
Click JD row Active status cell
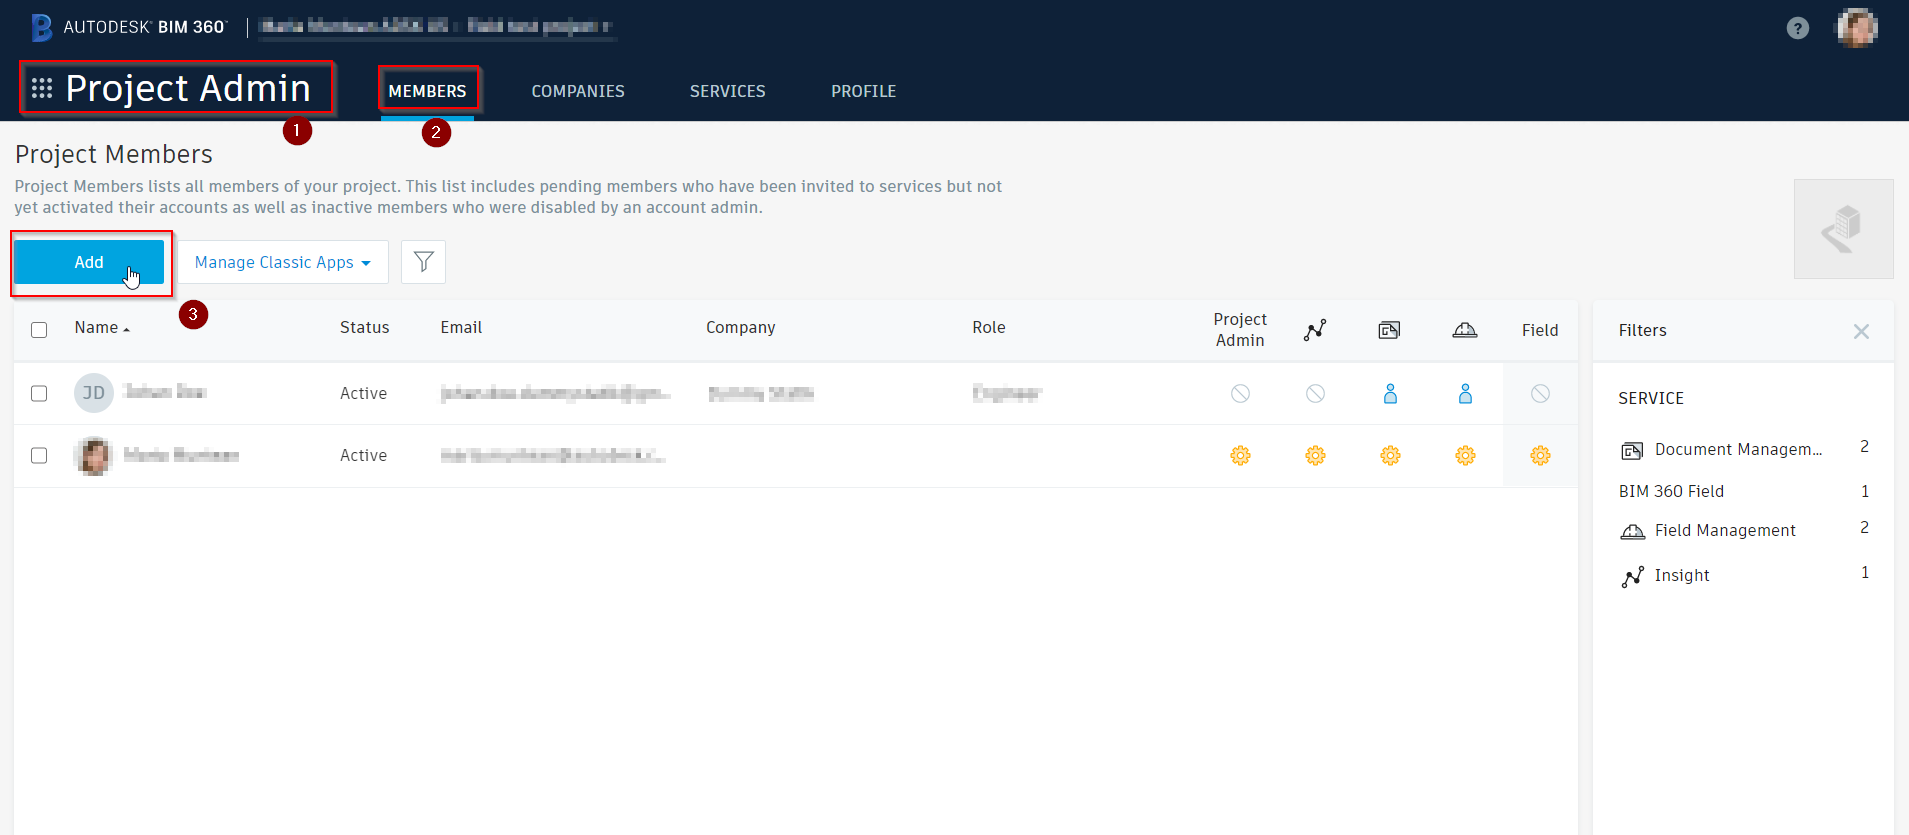pos(363,394)
